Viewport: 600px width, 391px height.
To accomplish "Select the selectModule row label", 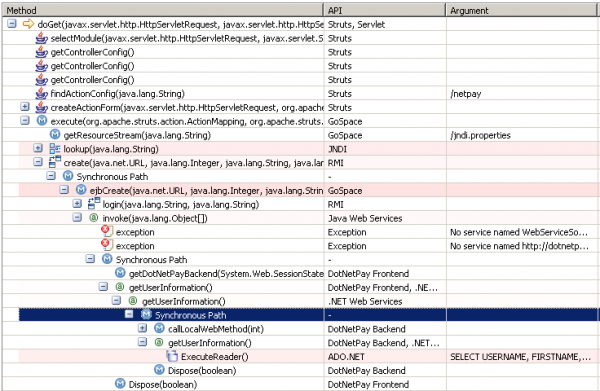I will [x=187, y=38].
